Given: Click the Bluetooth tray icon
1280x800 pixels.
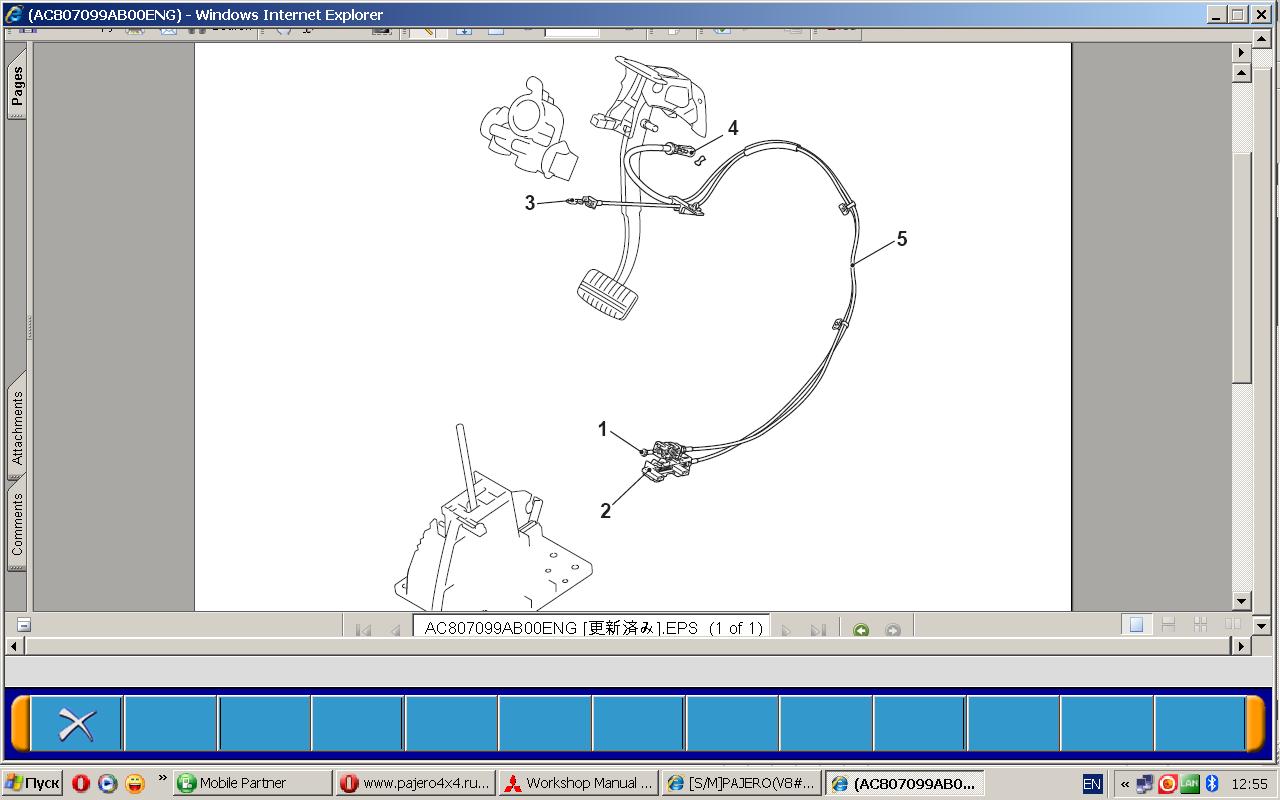Looking at the screenshot, I should [x=1212, y=783].
